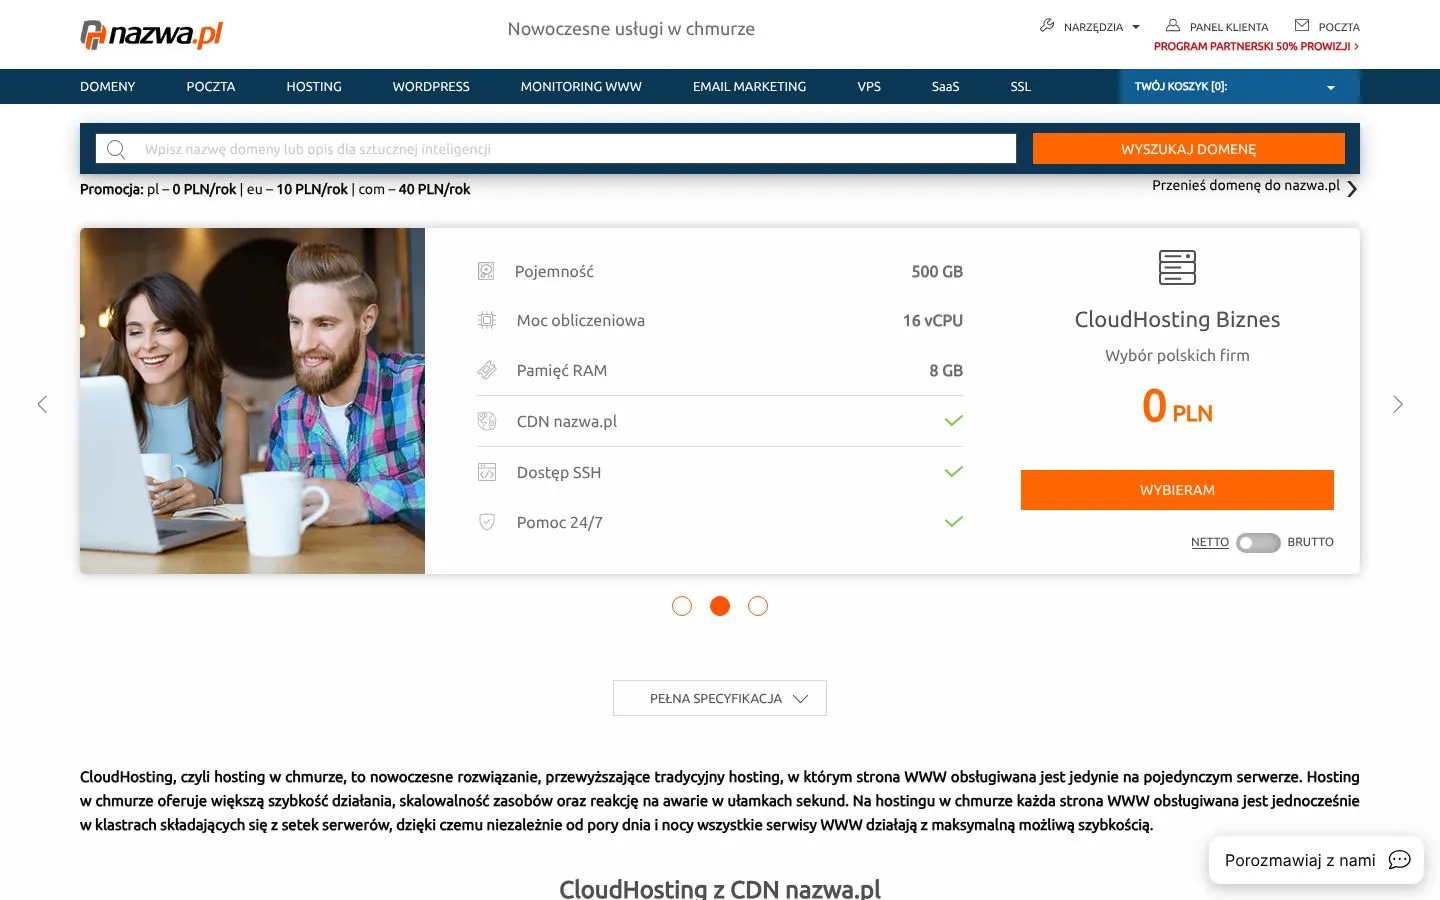Image resolution: width=1440 pixels, height=900 pixels.
Task: Open the WordPress menu
Action: click(431, 87)
